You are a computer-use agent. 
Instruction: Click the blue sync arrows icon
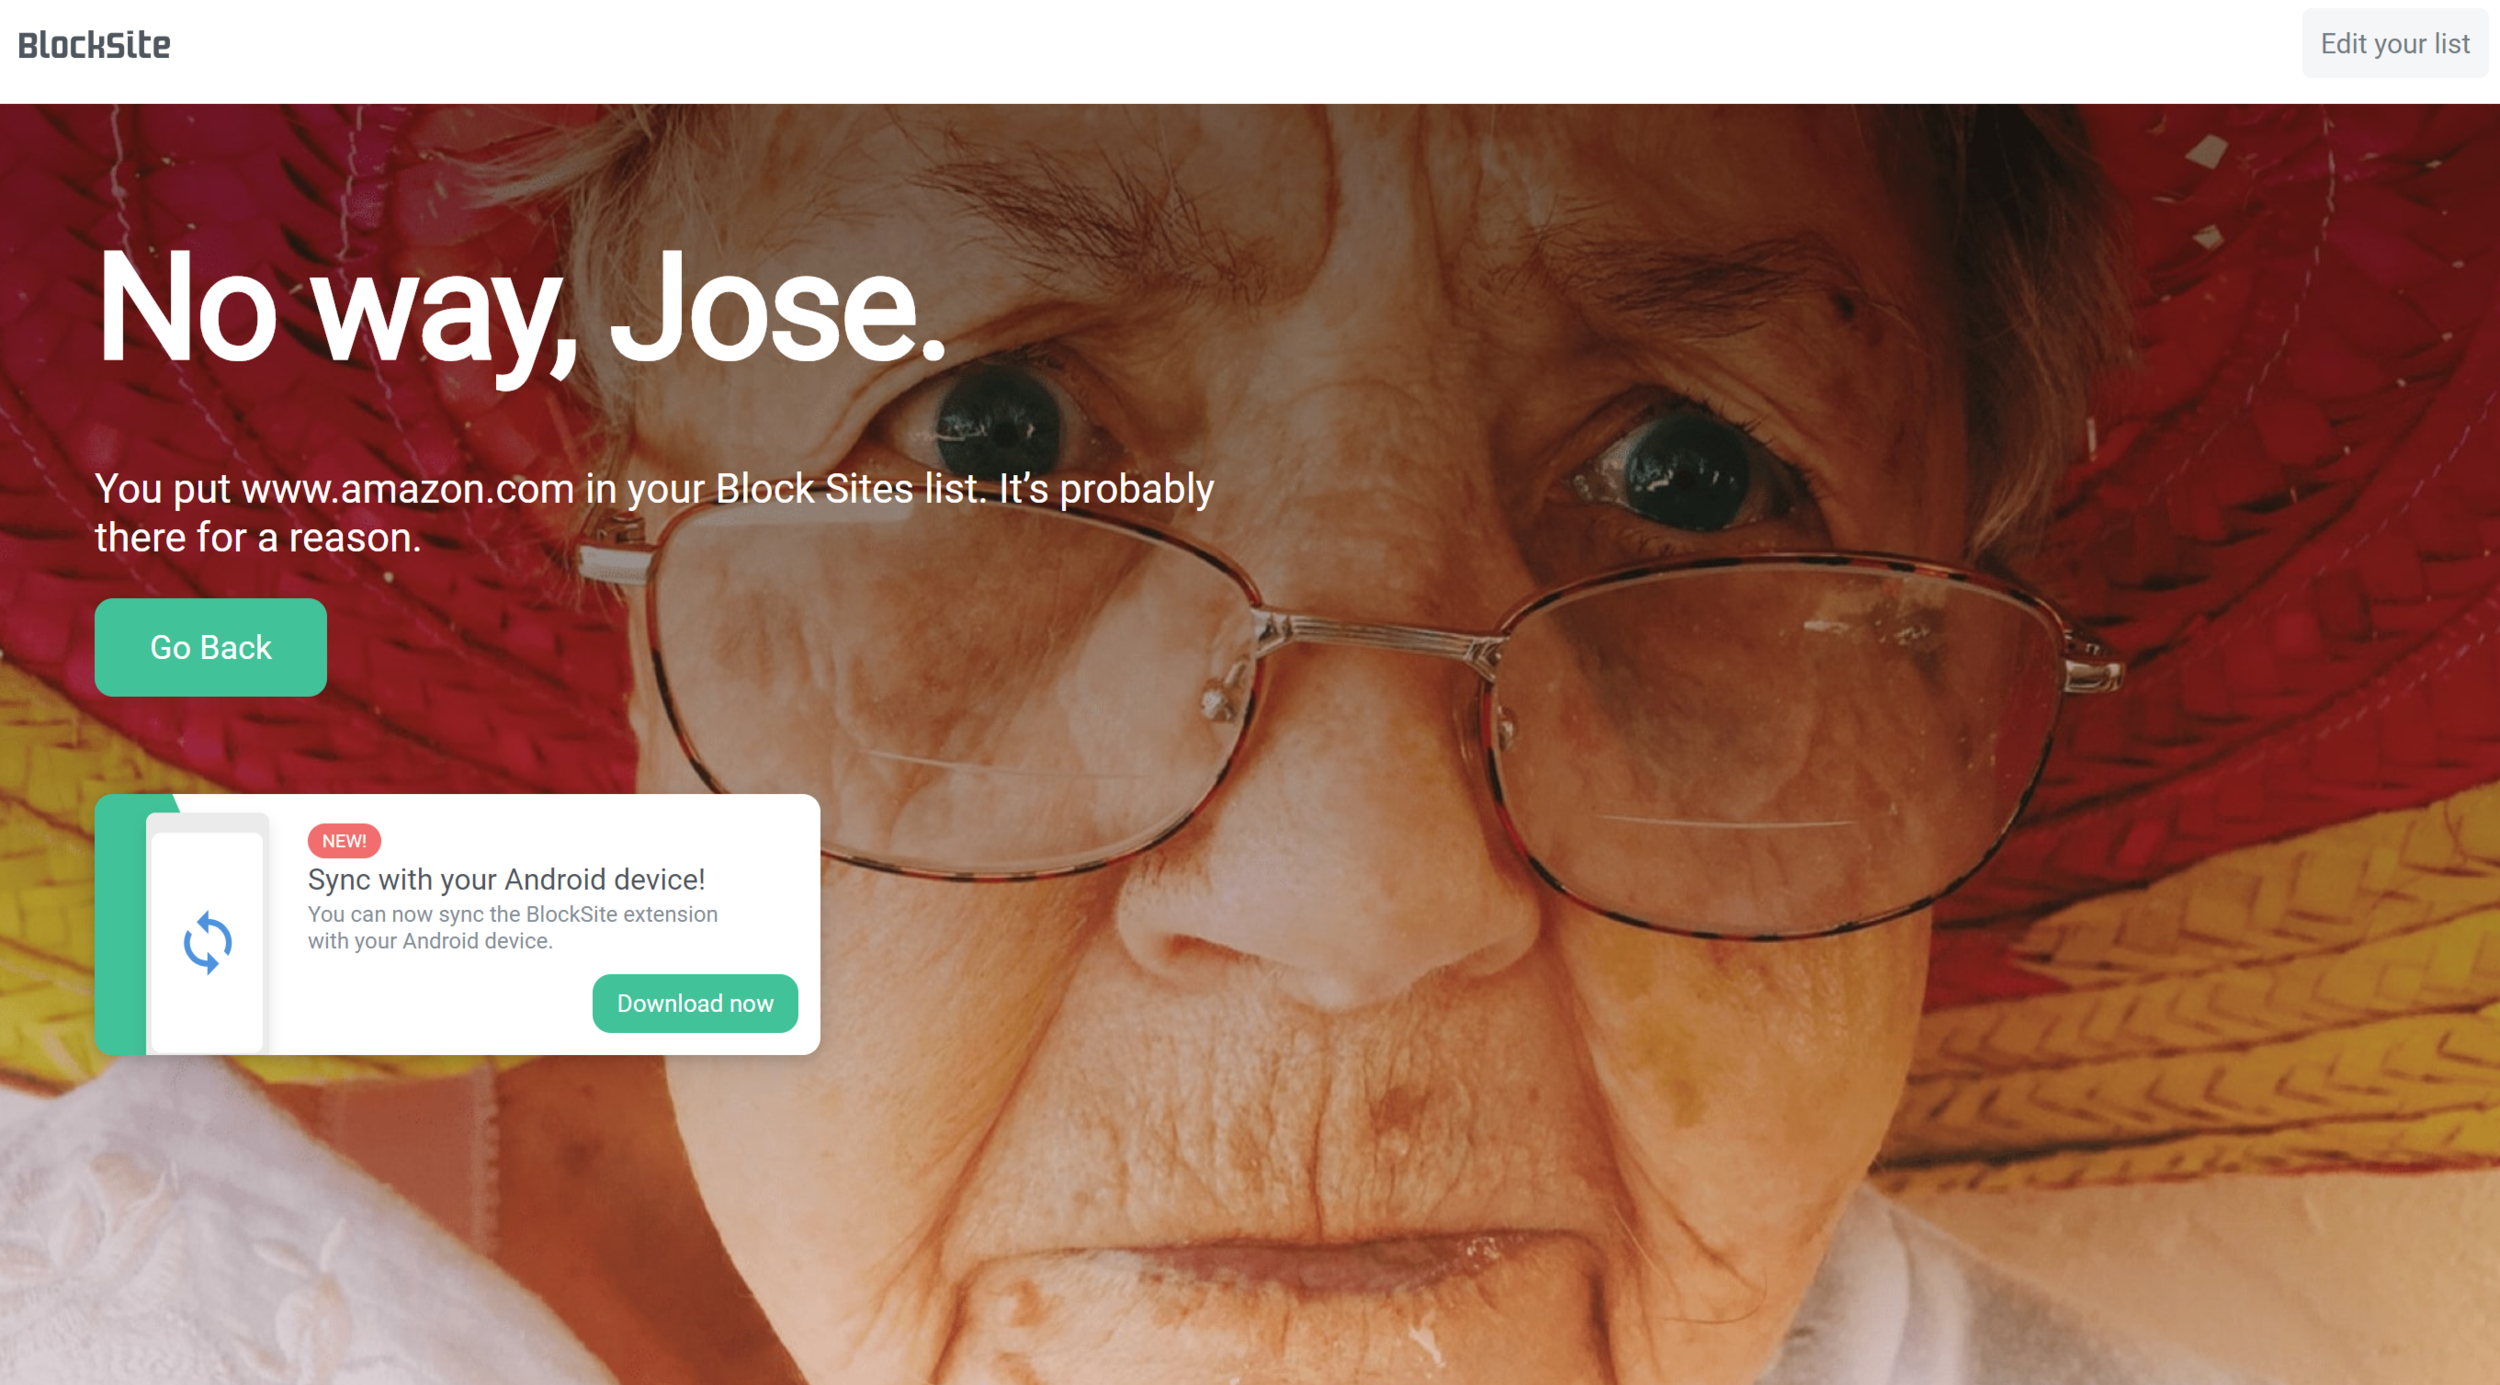click(x=208, y=942)
